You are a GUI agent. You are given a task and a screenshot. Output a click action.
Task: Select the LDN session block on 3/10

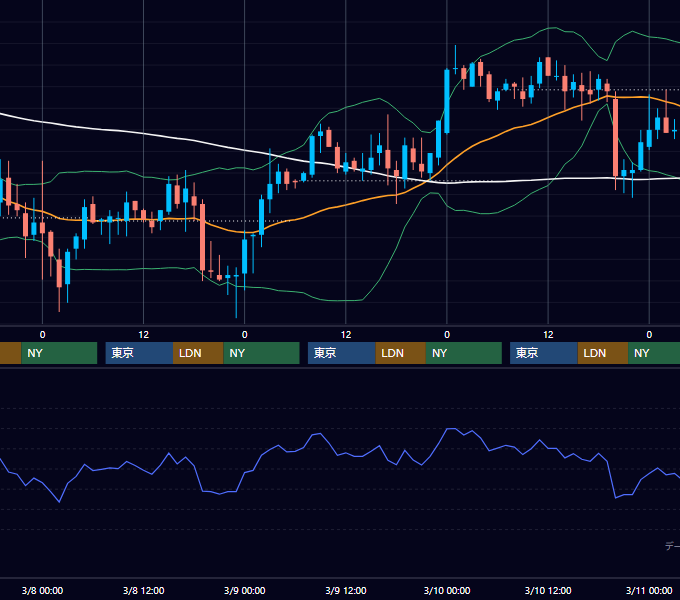pos(603,353)
